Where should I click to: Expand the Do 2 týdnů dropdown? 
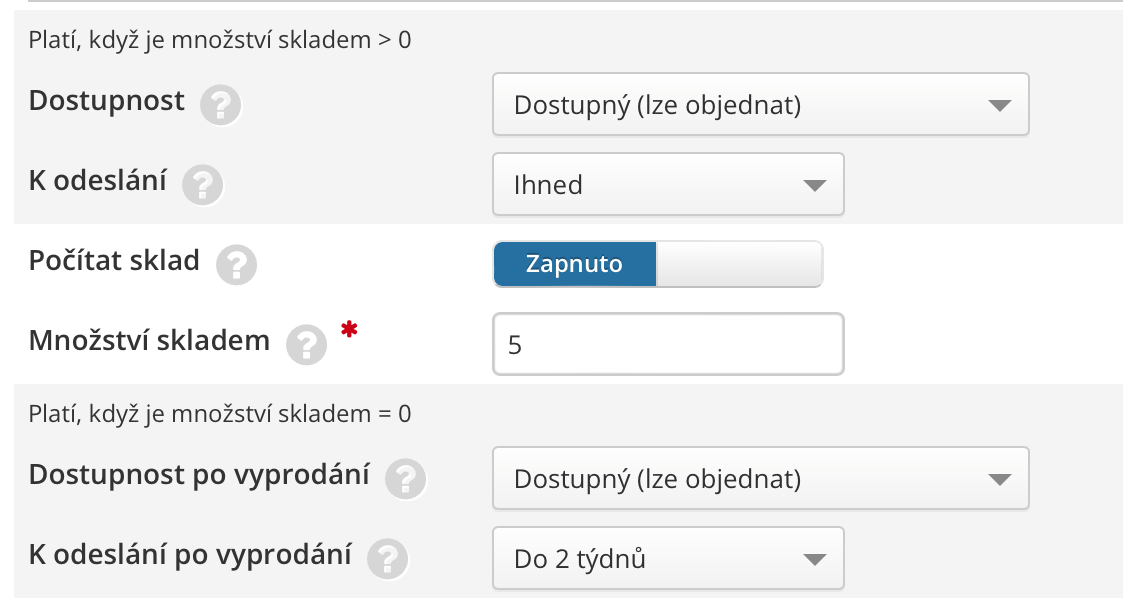668,559
